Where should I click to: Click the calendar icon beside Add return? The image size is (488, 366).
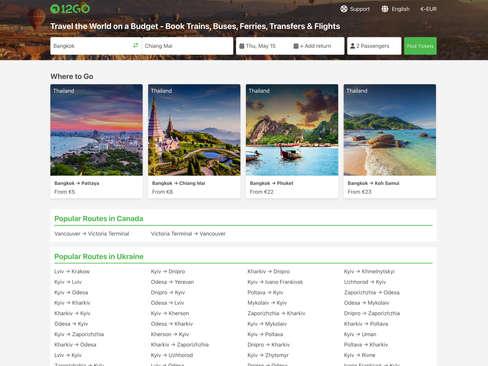[296, 46]
